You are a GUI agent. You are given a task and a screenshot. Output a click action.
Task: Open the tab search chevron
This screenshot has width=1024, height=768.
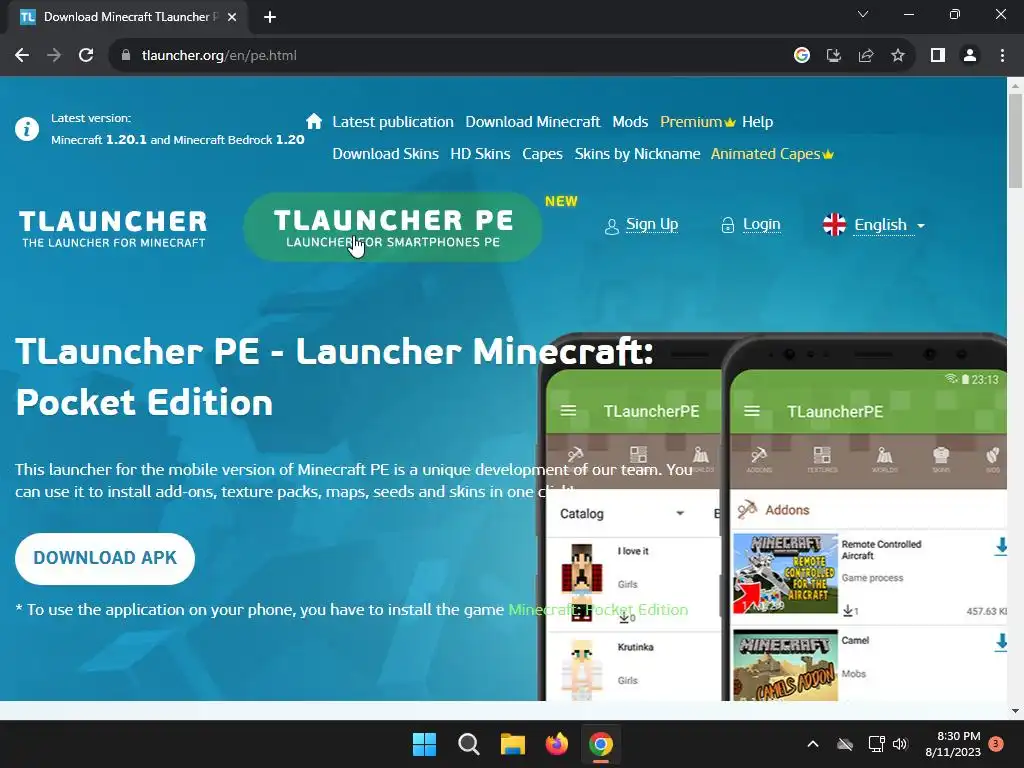click(863, 14)
